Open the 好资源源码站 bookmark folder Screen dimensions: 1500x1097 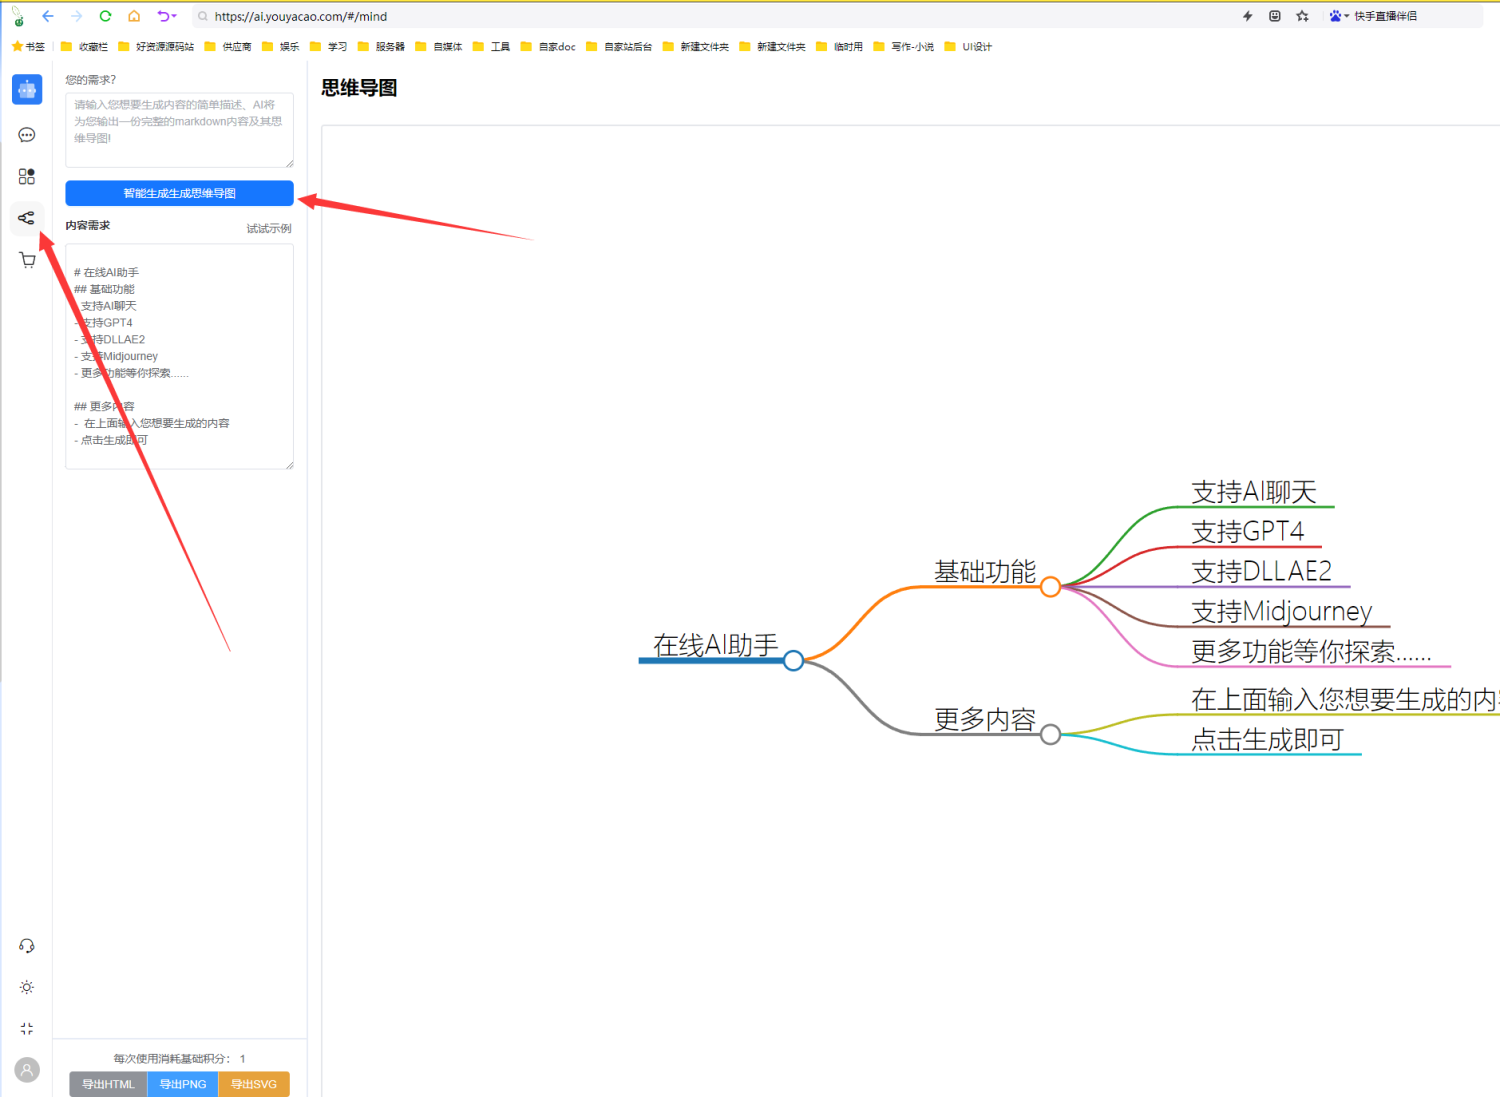coord(156,46)
